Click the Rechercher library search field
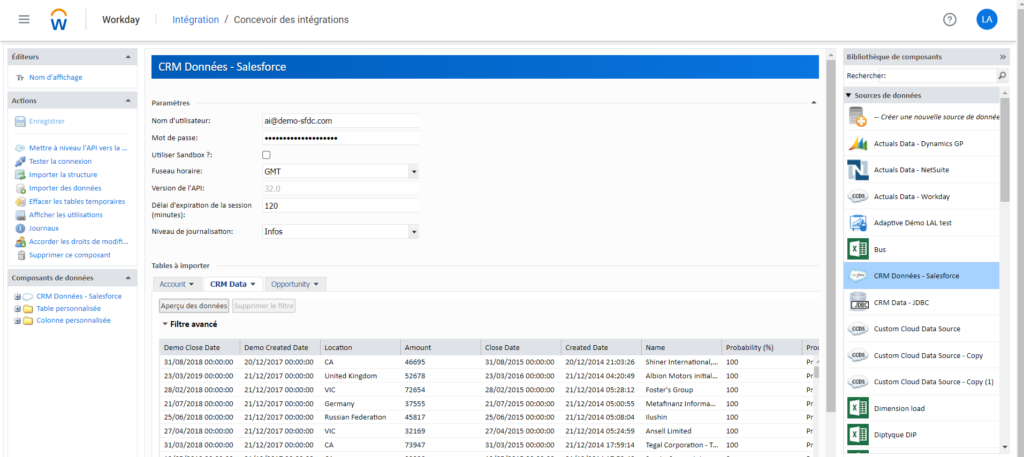Viewport: 1024px width, 457px height. tap(938, 76)
